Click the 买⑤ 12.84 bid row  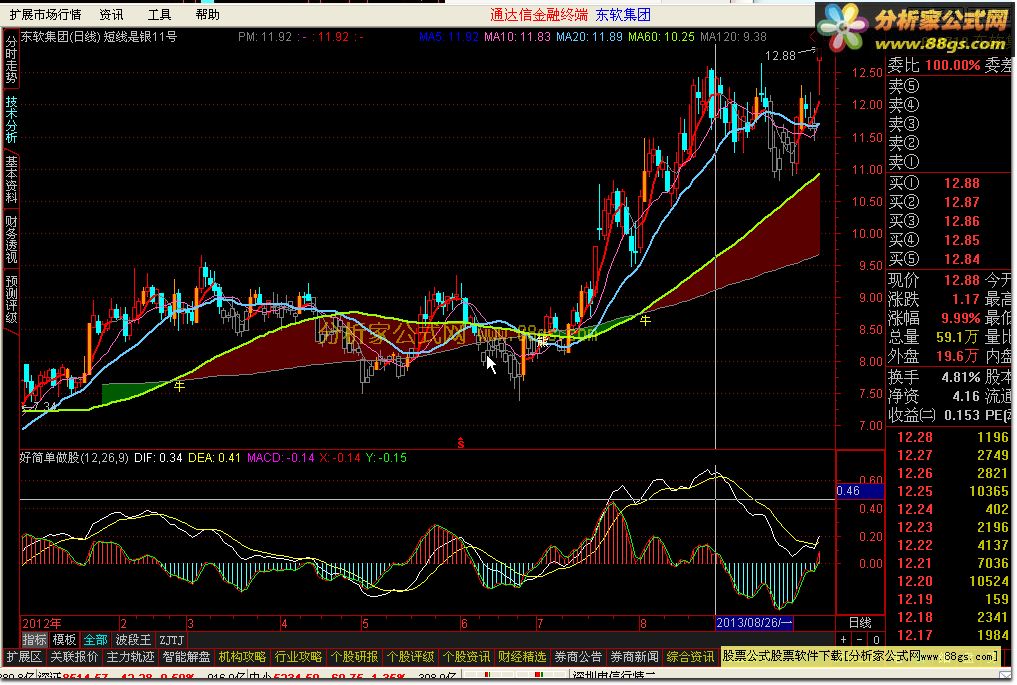coord(948,259)
